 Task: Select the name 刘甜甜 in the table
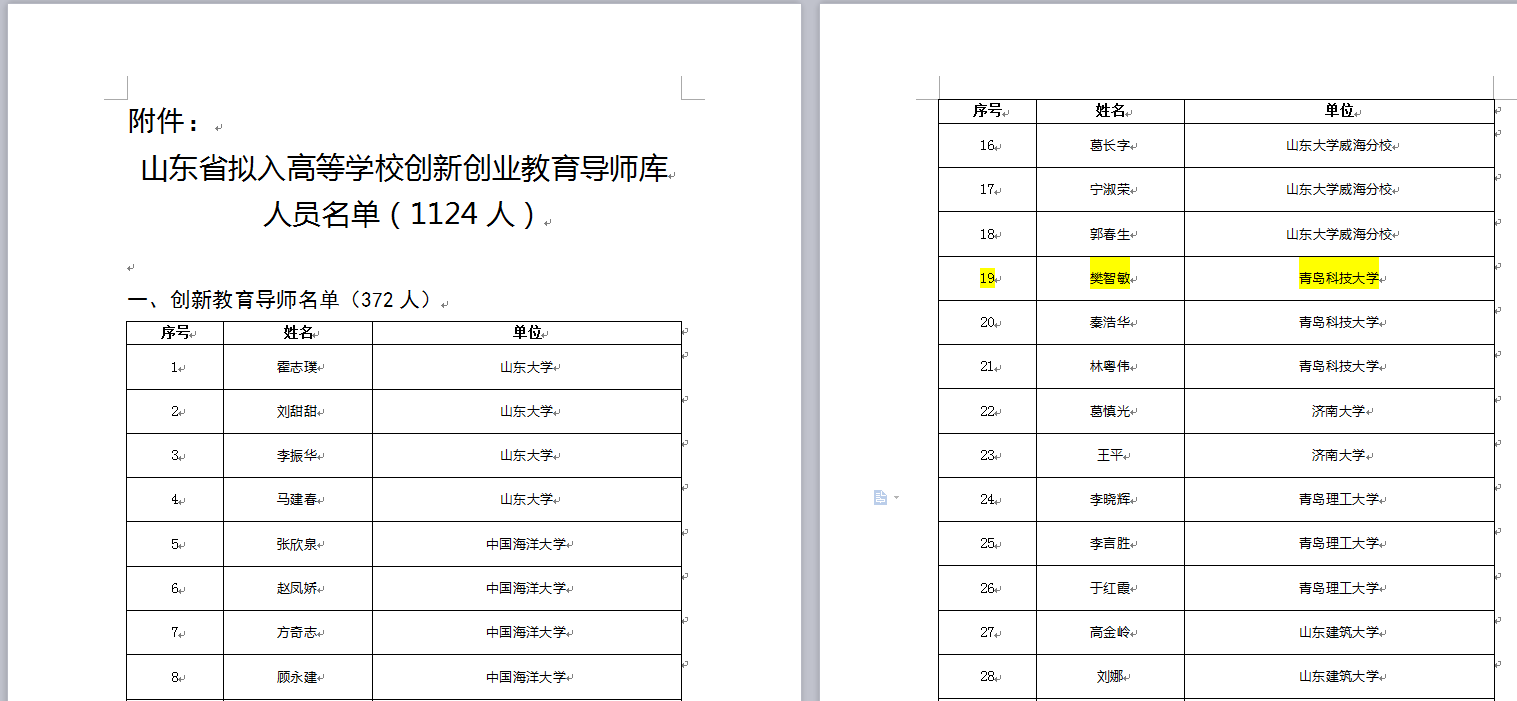point(297,411)
